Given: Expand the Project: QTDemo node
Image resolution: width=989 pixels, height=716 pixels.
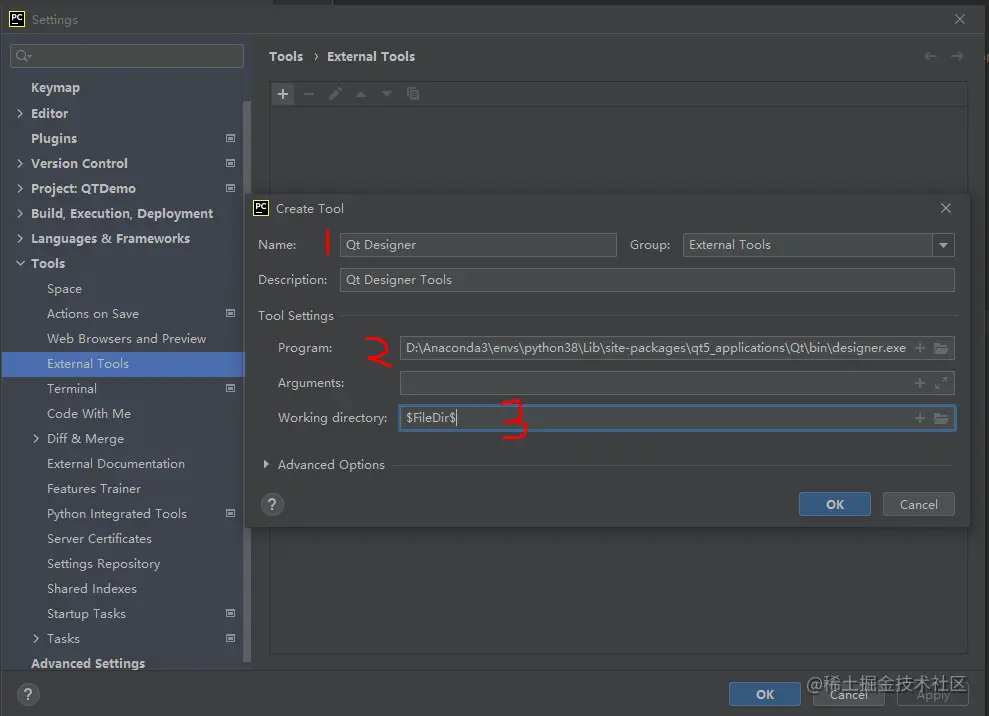Looking at the screenshot, I should (x=20, y=188).
